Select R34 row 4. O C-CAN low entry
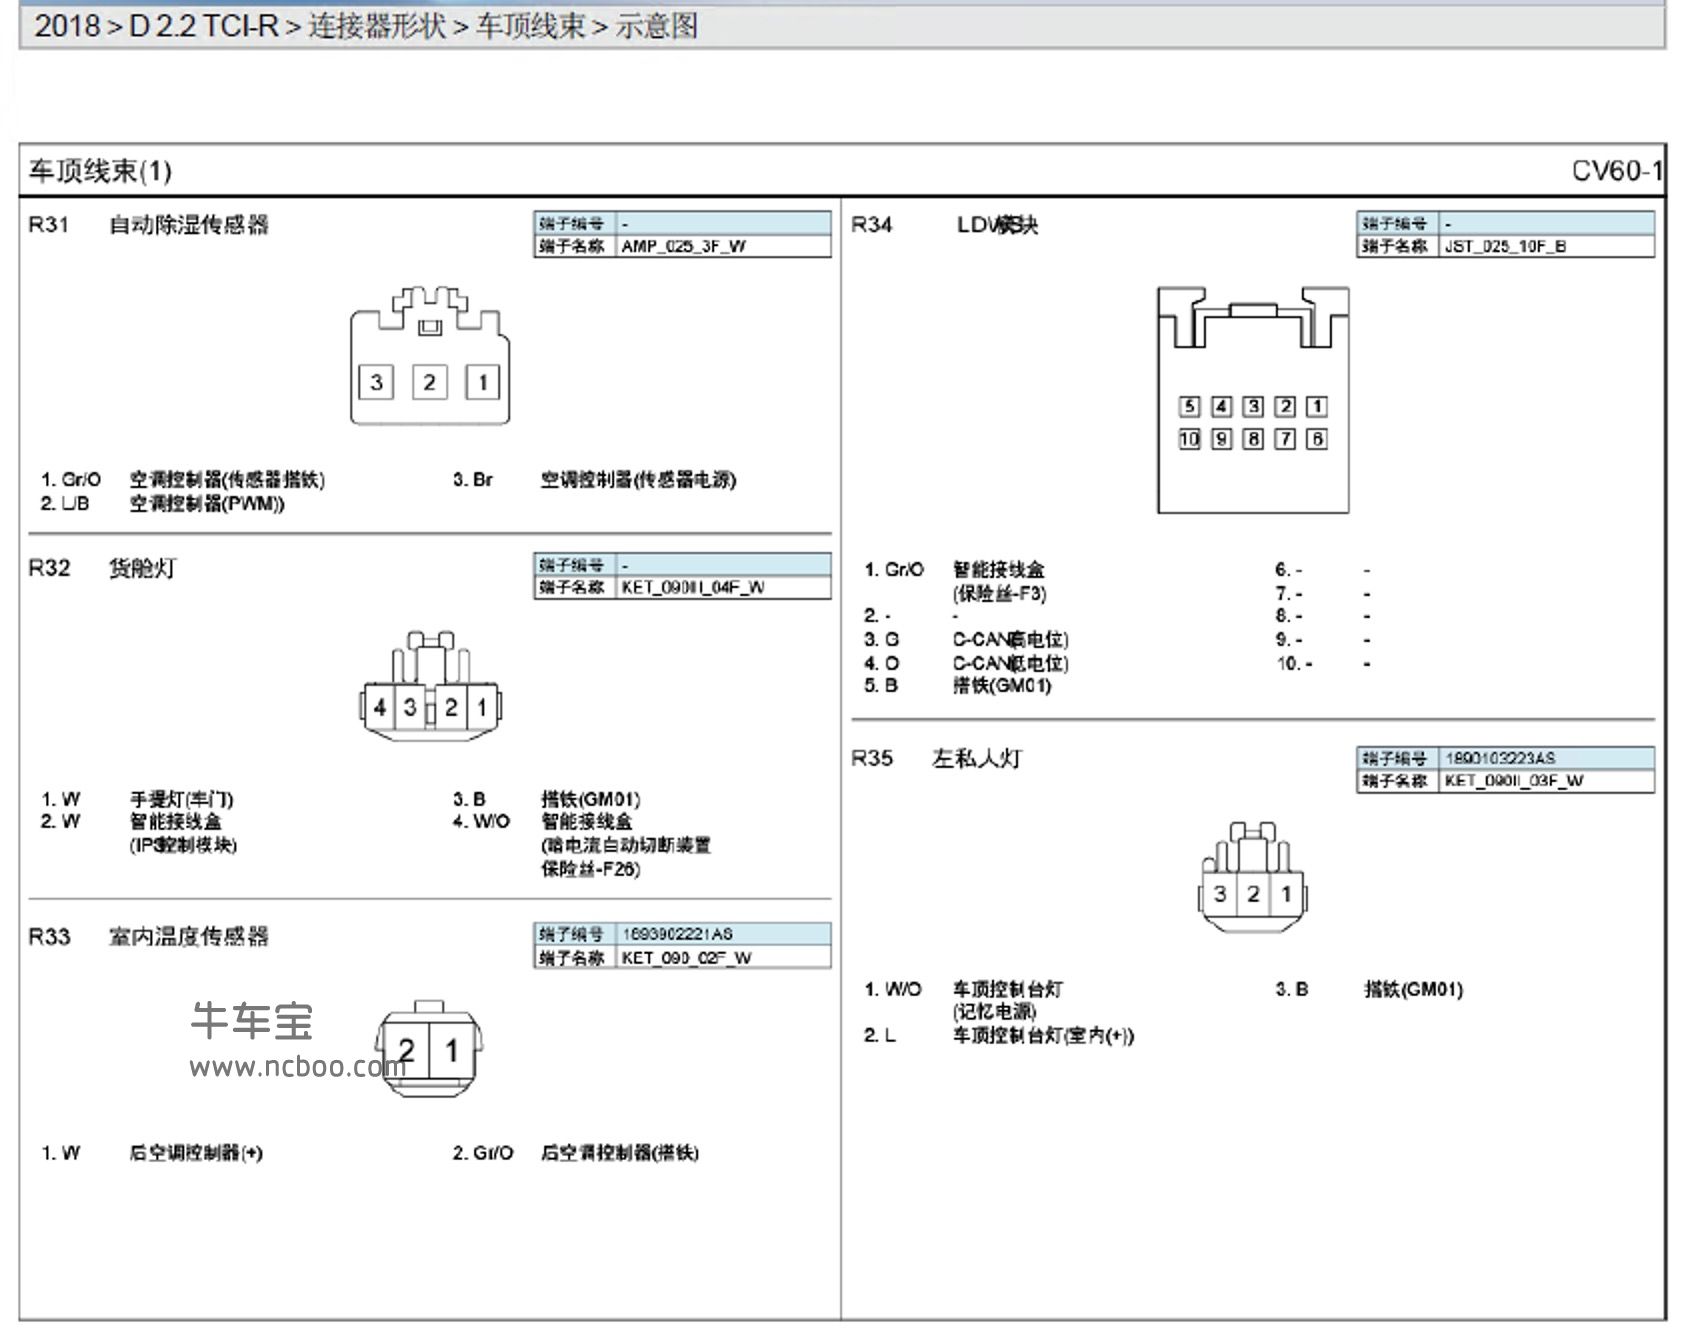The width and height of the screenshot is (1682, 1344). pyautogui.click(x=967, y=663)
